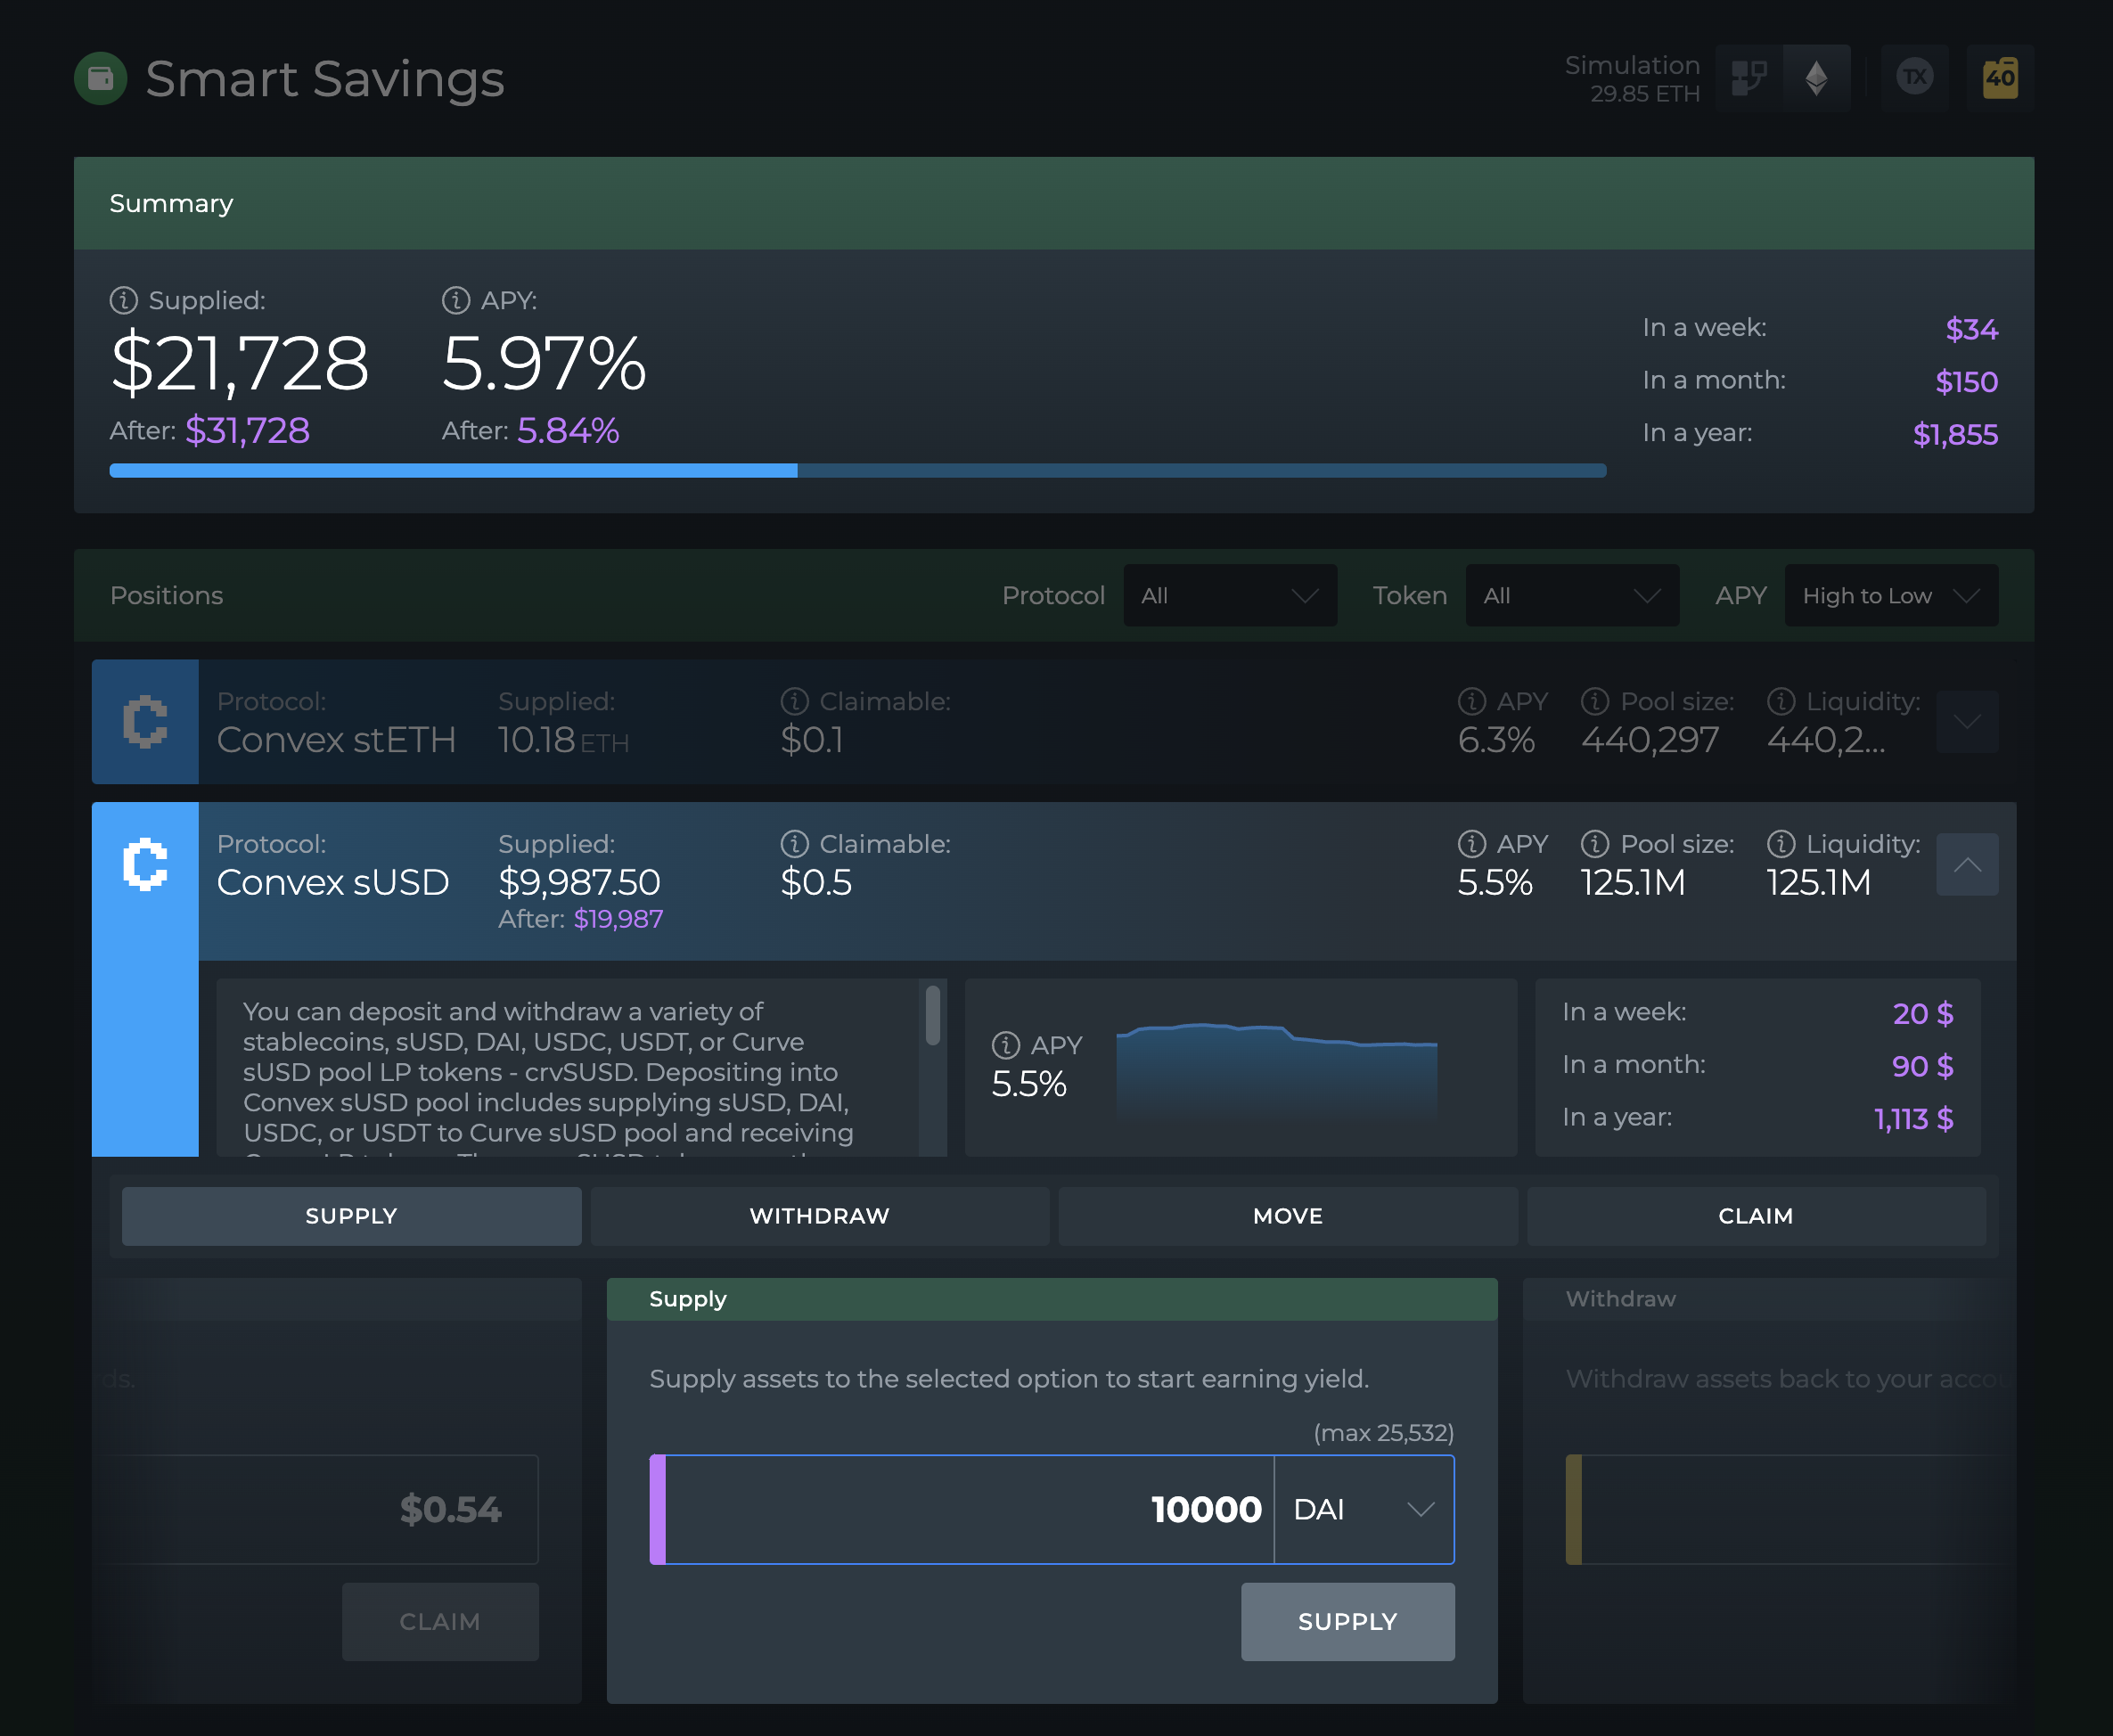
Task: Open the TX transaction history icon
Action: point(1915,77)
